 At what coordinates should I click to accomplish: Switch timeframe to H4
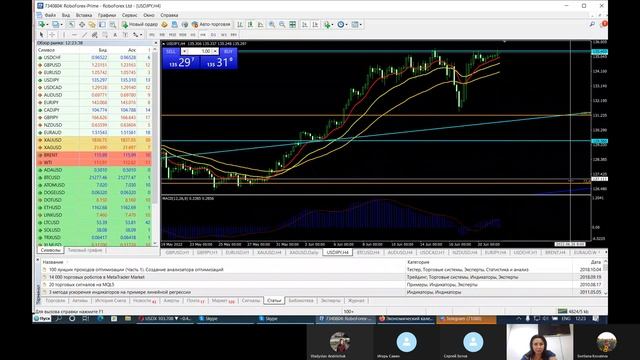(203, 35)
